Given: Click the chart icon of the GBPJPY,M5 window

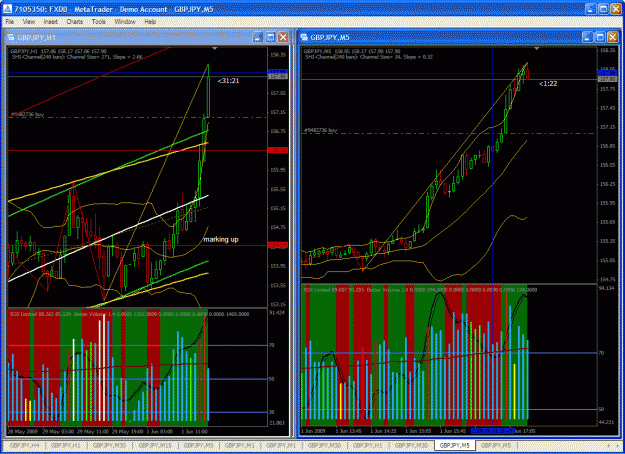Looking at the screenshot, I should [304, 38].
